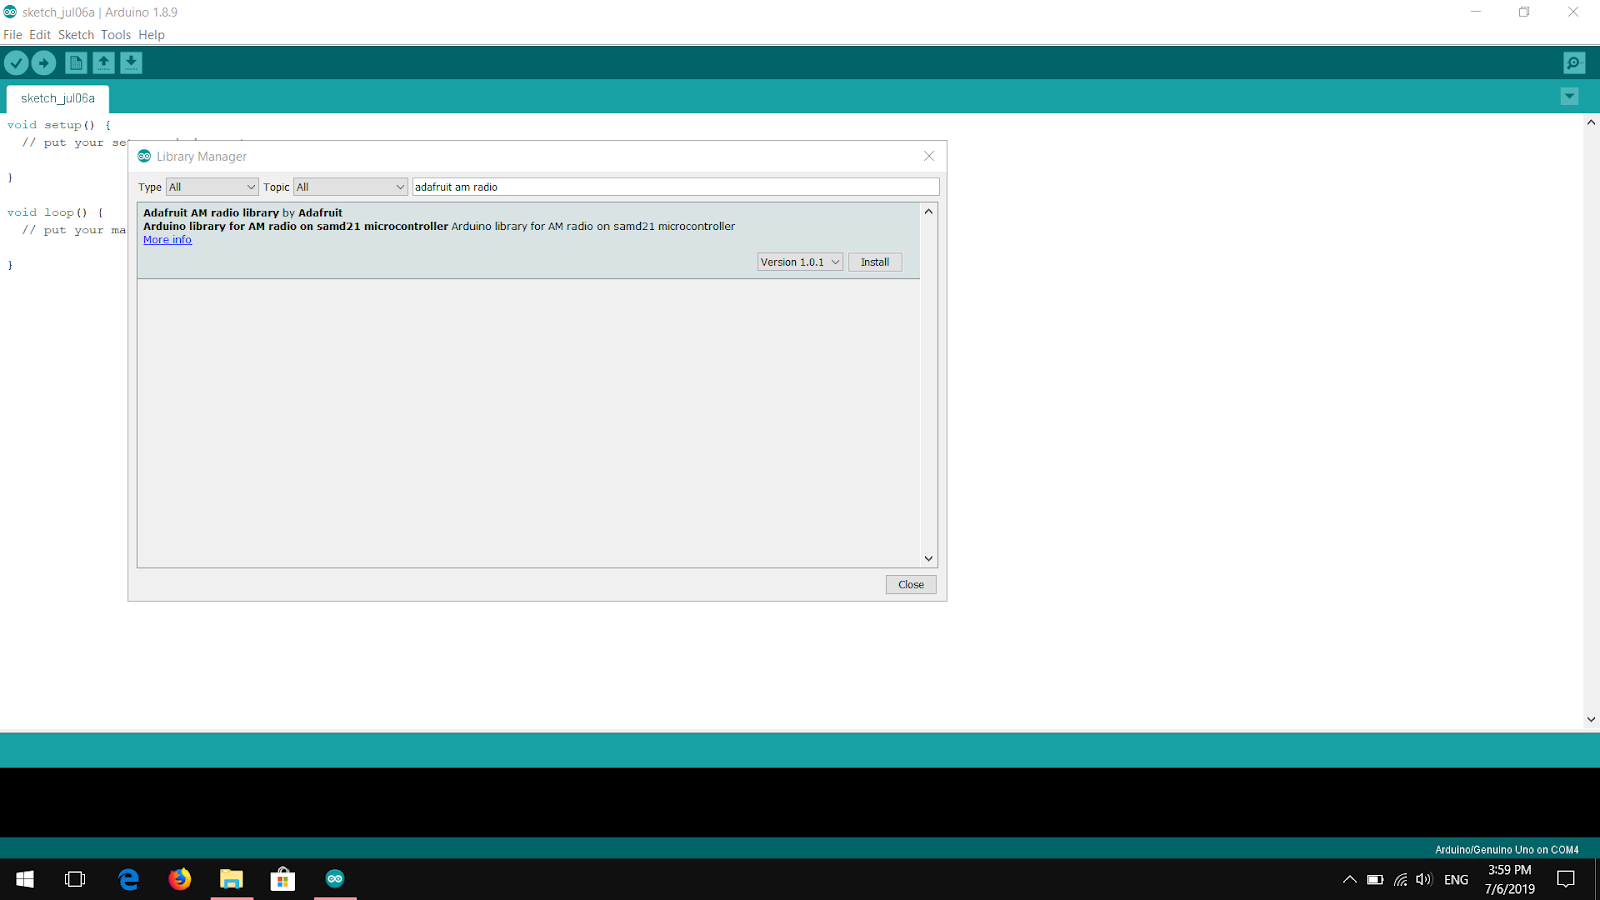Image resolution: width=1600 pixels, height=900 pixels.
Task: Click the editor scroll up arrow
Action: (1591, 122)
